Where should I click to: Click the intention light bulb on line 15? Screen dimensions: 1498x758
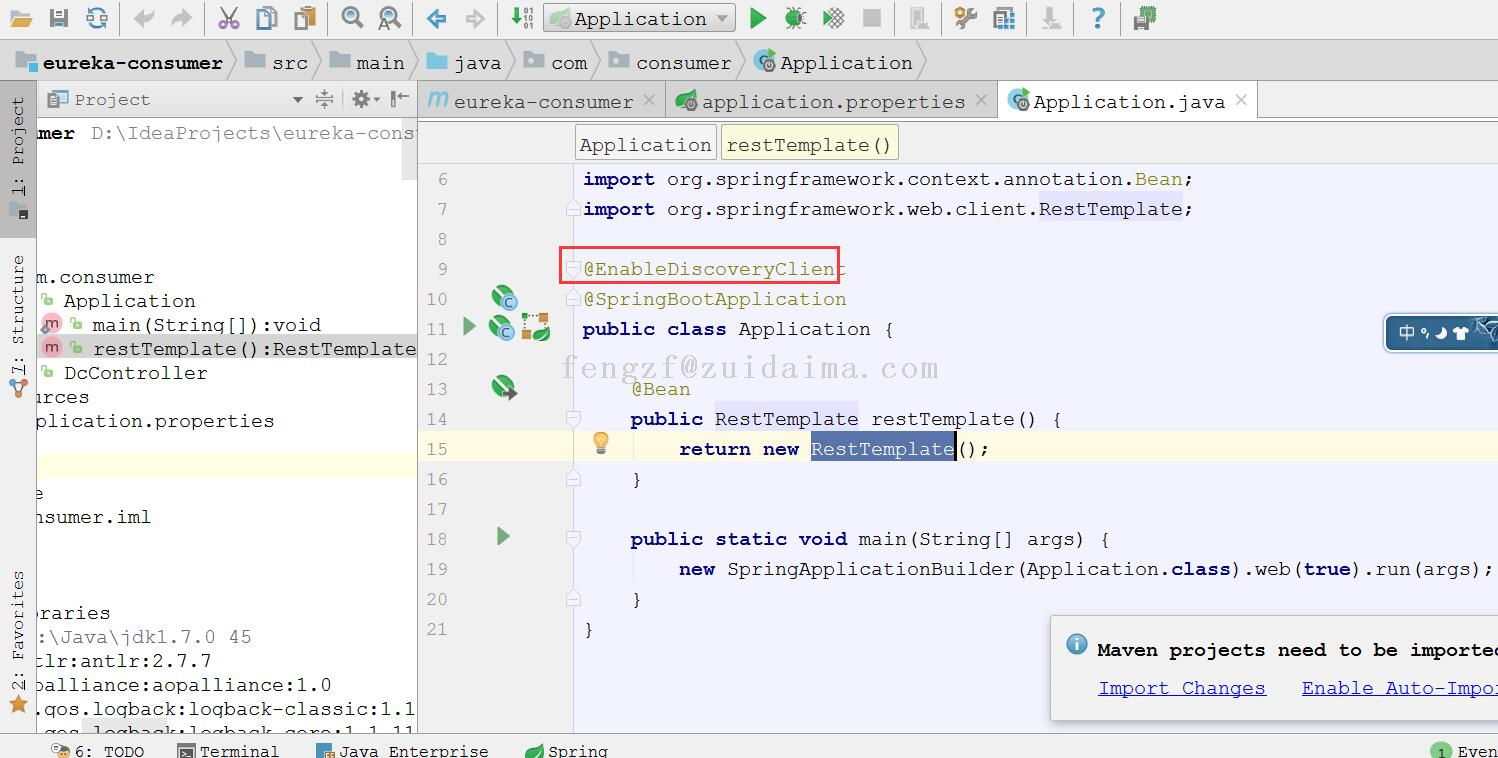pos(601,443)
